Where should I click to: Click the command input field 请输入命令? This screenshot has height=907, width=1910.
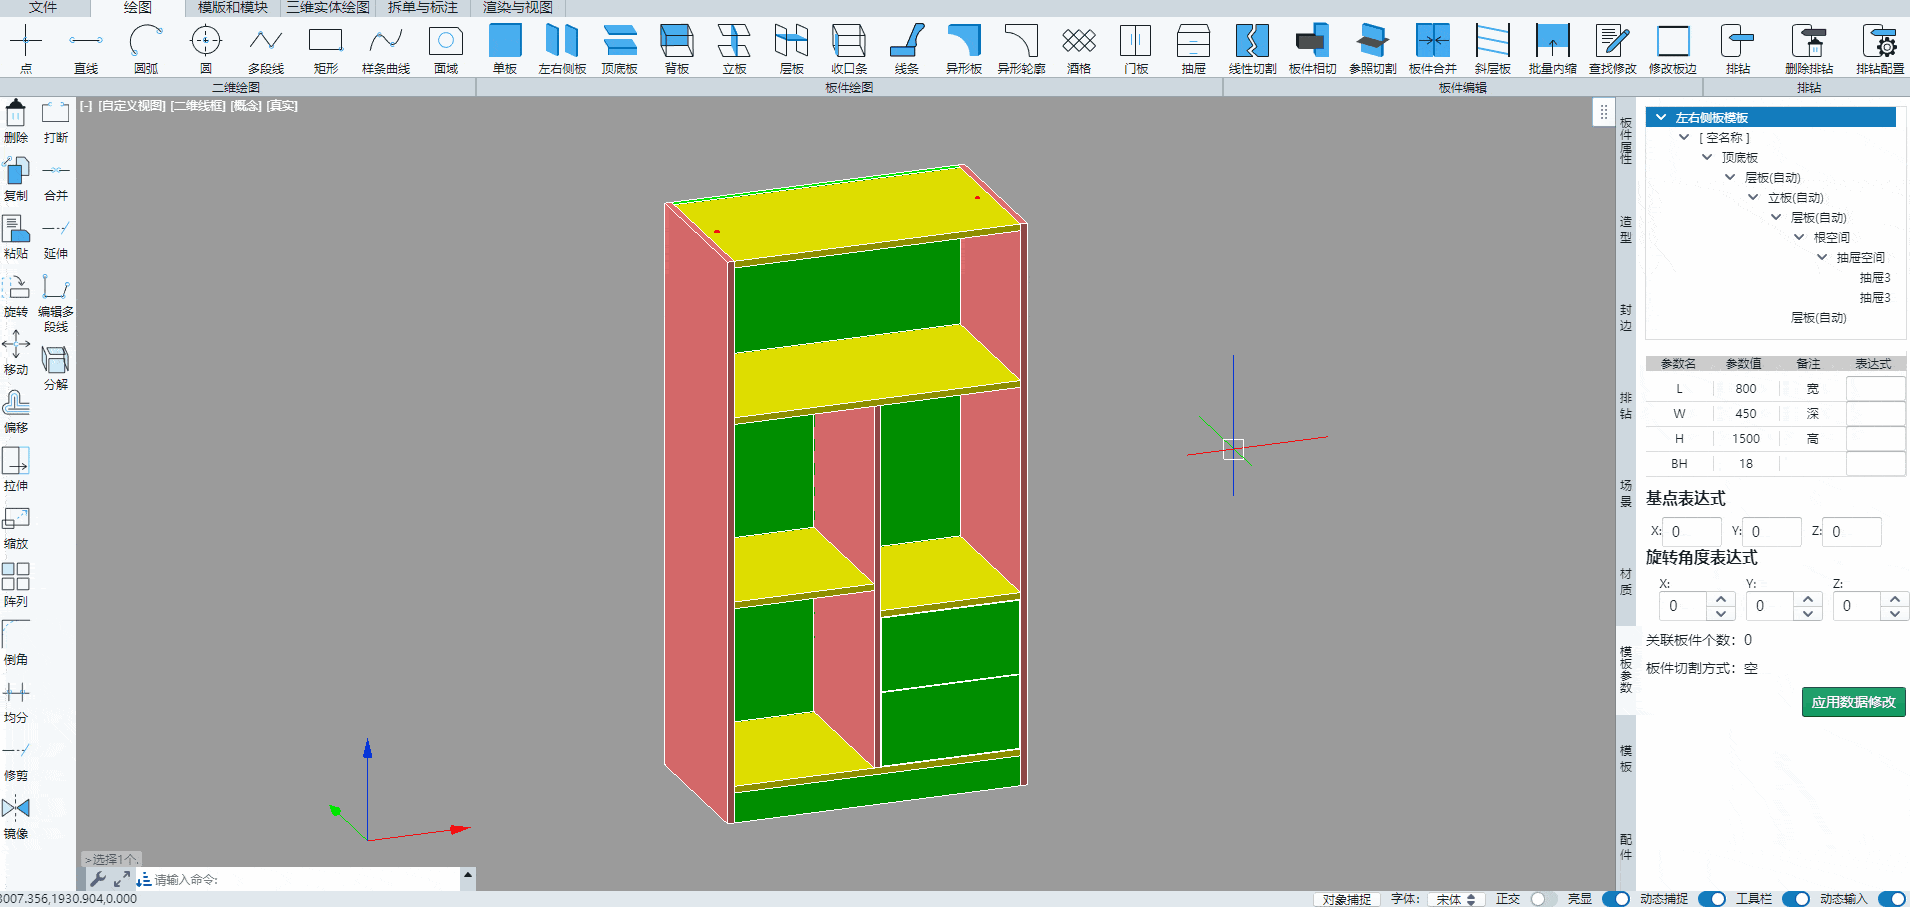point(300,879)
